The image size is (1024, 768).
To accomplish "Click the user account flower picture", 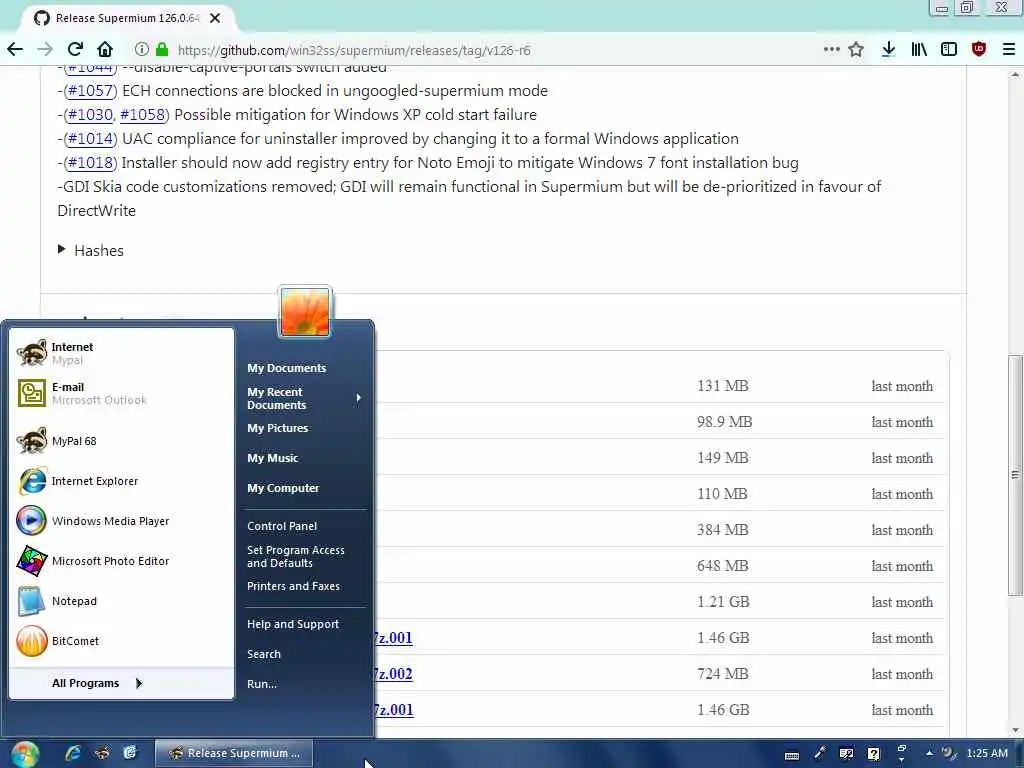I will click(305, 312).
